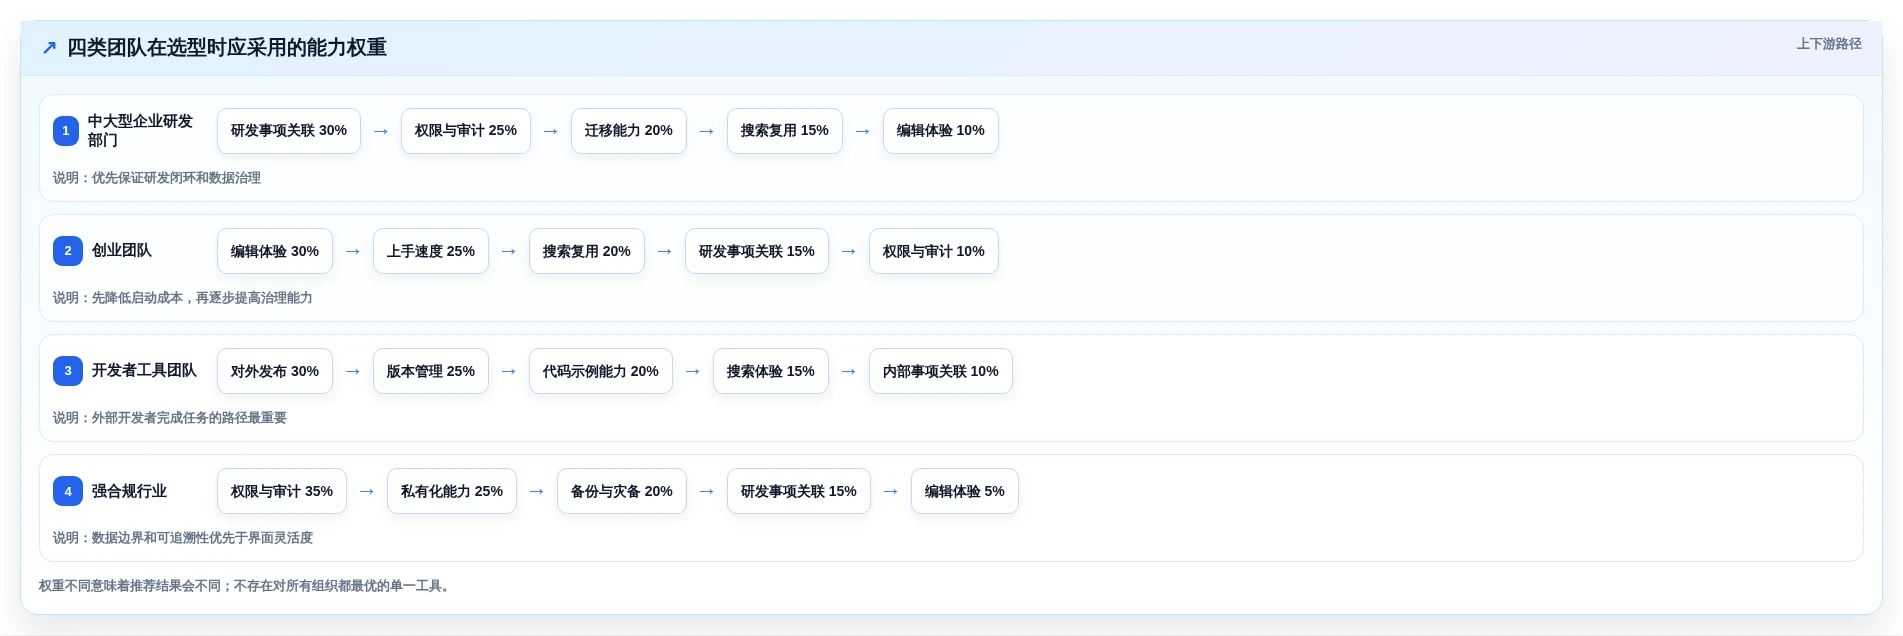This screenshot has width=1903, height=636.
Task: Select the 研发事项关联 15% chip in 强合规行业 row
Action: pyautogui.click(x=799, y=491)
